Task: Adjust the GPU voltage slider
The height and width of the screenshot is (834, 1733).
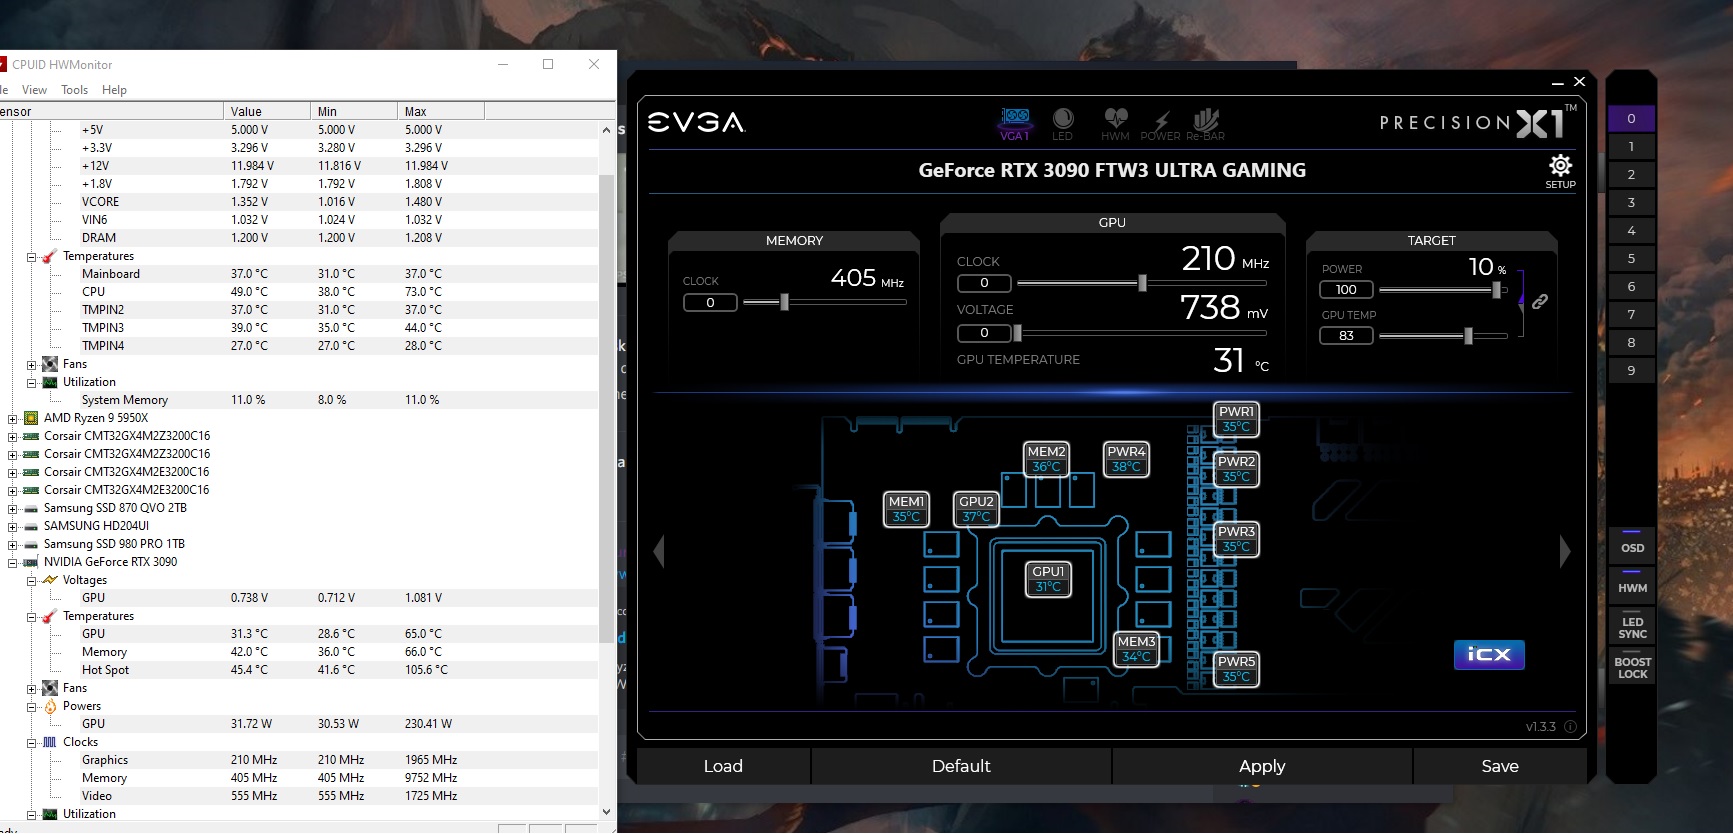Action: click(x=1017, y=333)
